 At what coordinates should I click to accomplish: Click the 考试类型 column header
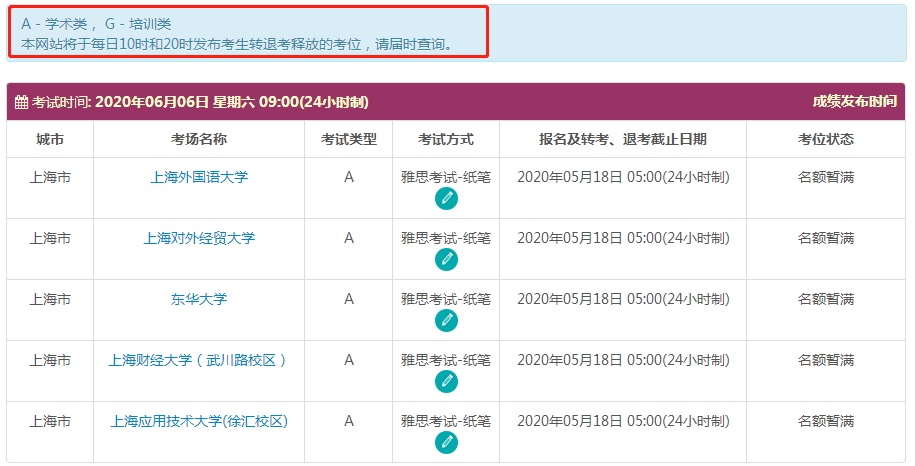(348, 139)
